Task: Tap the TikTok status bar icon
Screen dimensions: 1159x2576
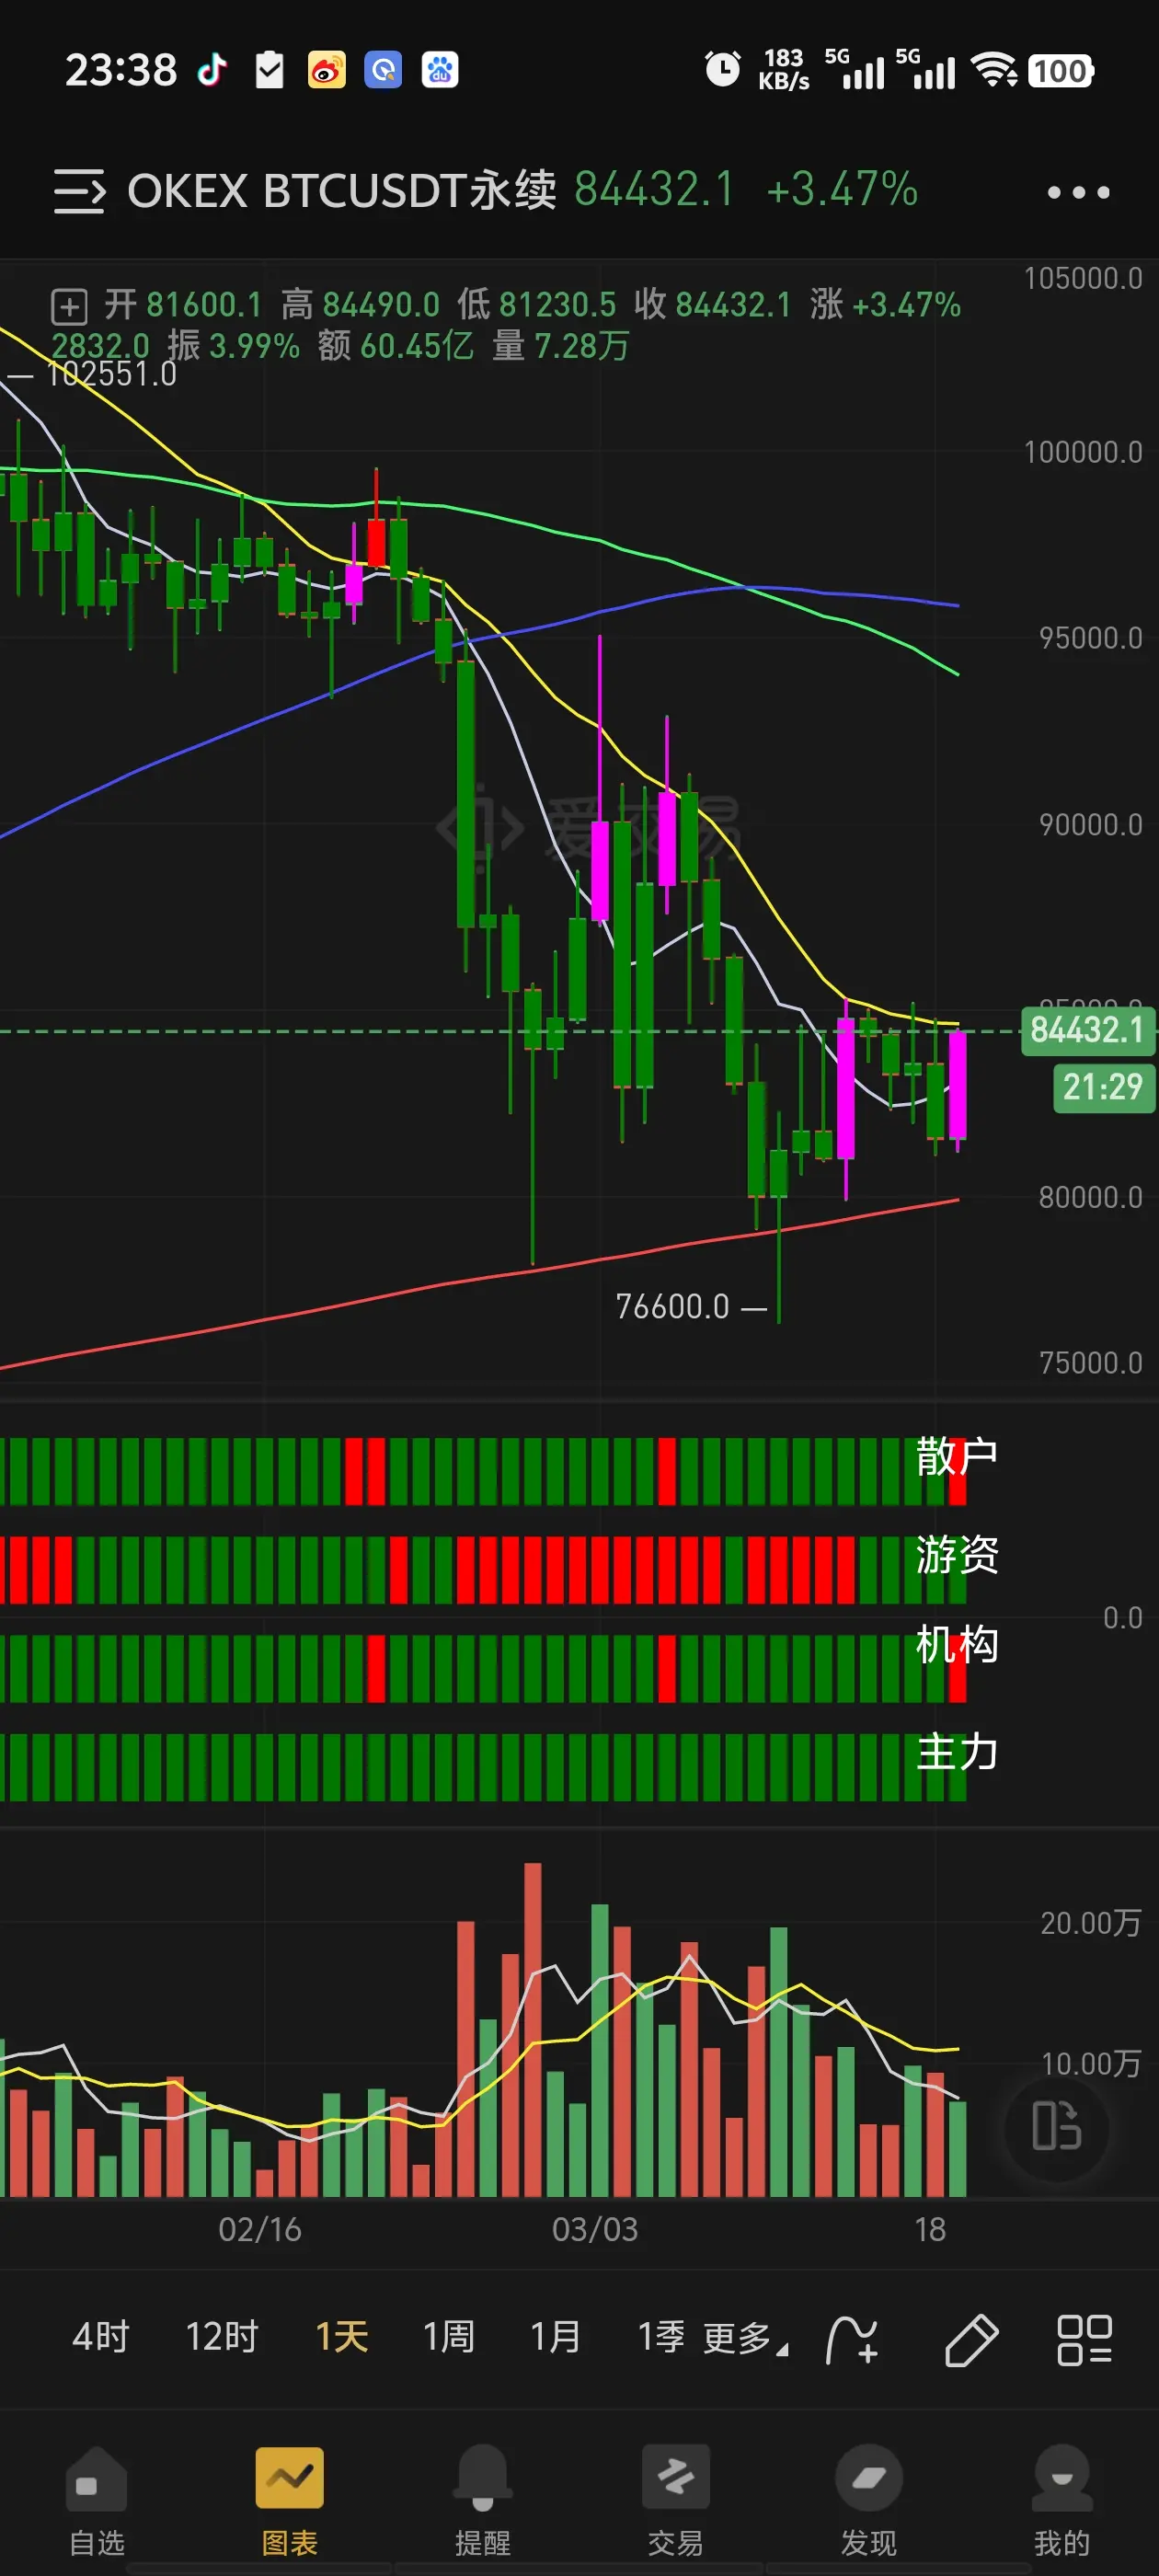Action: [211, 70]
